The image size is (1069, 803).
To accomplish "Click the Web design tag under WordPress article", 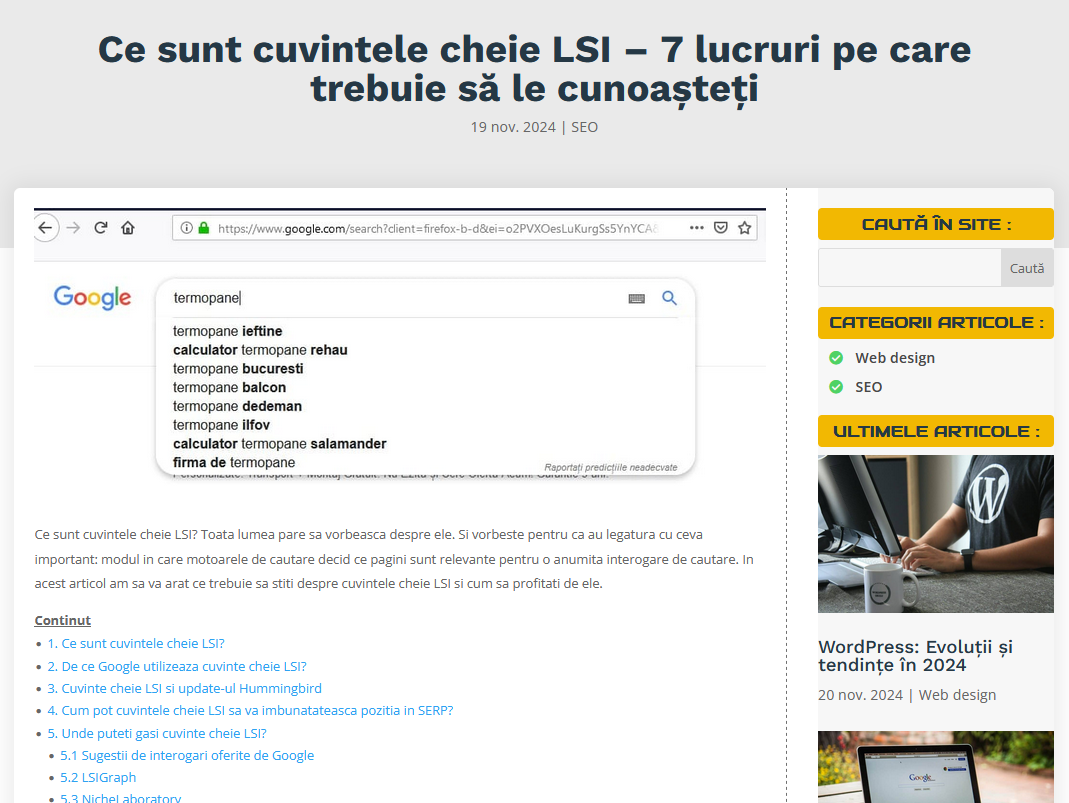I will pyautogui.click(x=957, y=695).
